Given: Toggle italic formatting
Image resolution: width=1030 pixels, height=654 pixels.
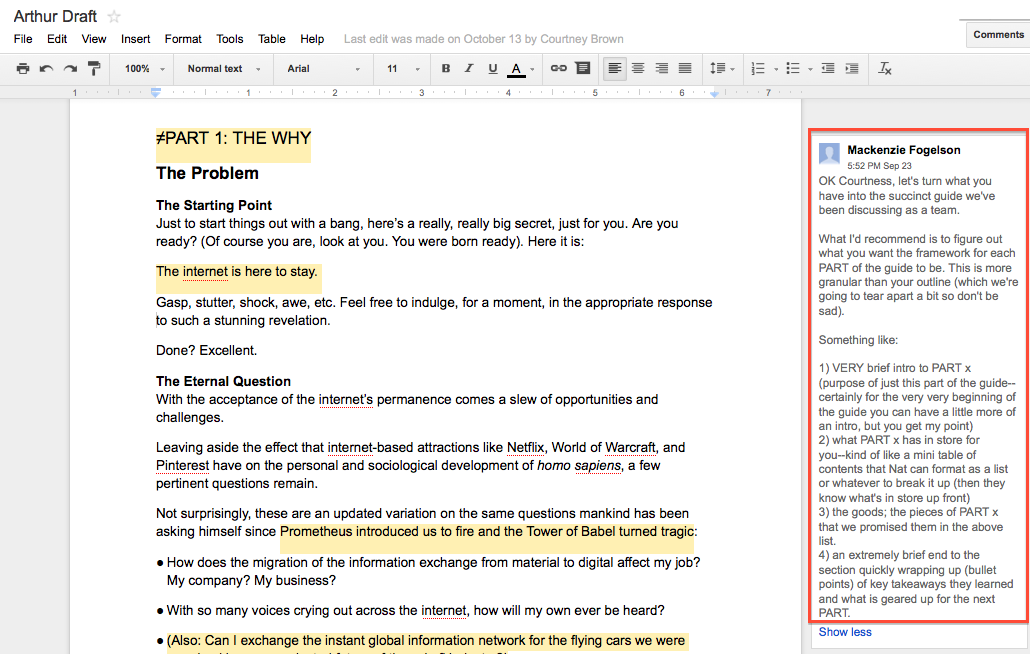Looking at the screenshot, I should pyautogui.click(x=469, y=69).
